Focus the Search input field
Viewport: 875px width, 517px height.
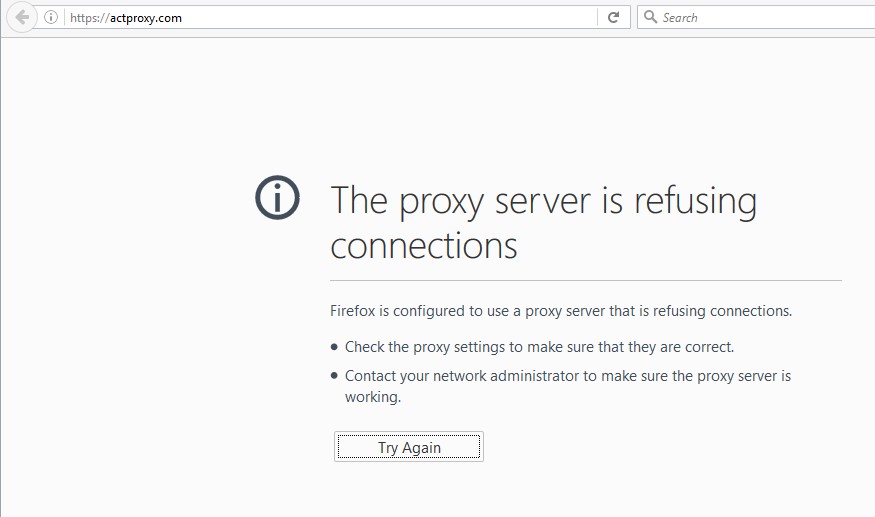[756, 17]
